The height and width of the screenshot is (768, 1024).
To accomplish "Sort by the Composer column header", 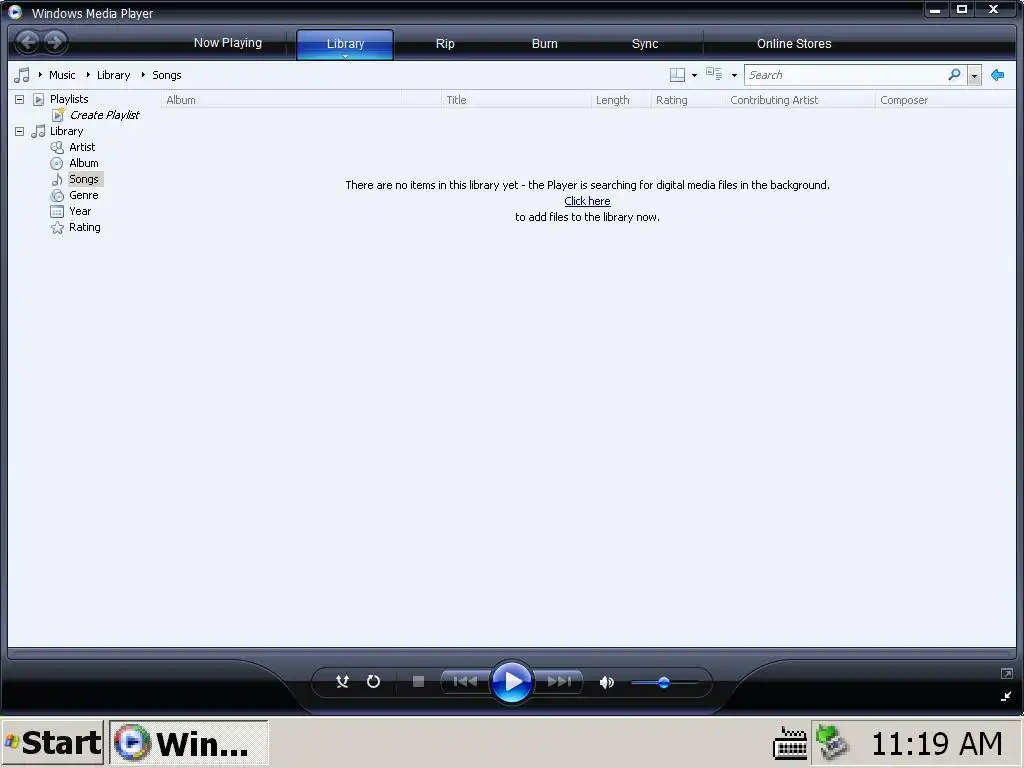I will point(945,100).
